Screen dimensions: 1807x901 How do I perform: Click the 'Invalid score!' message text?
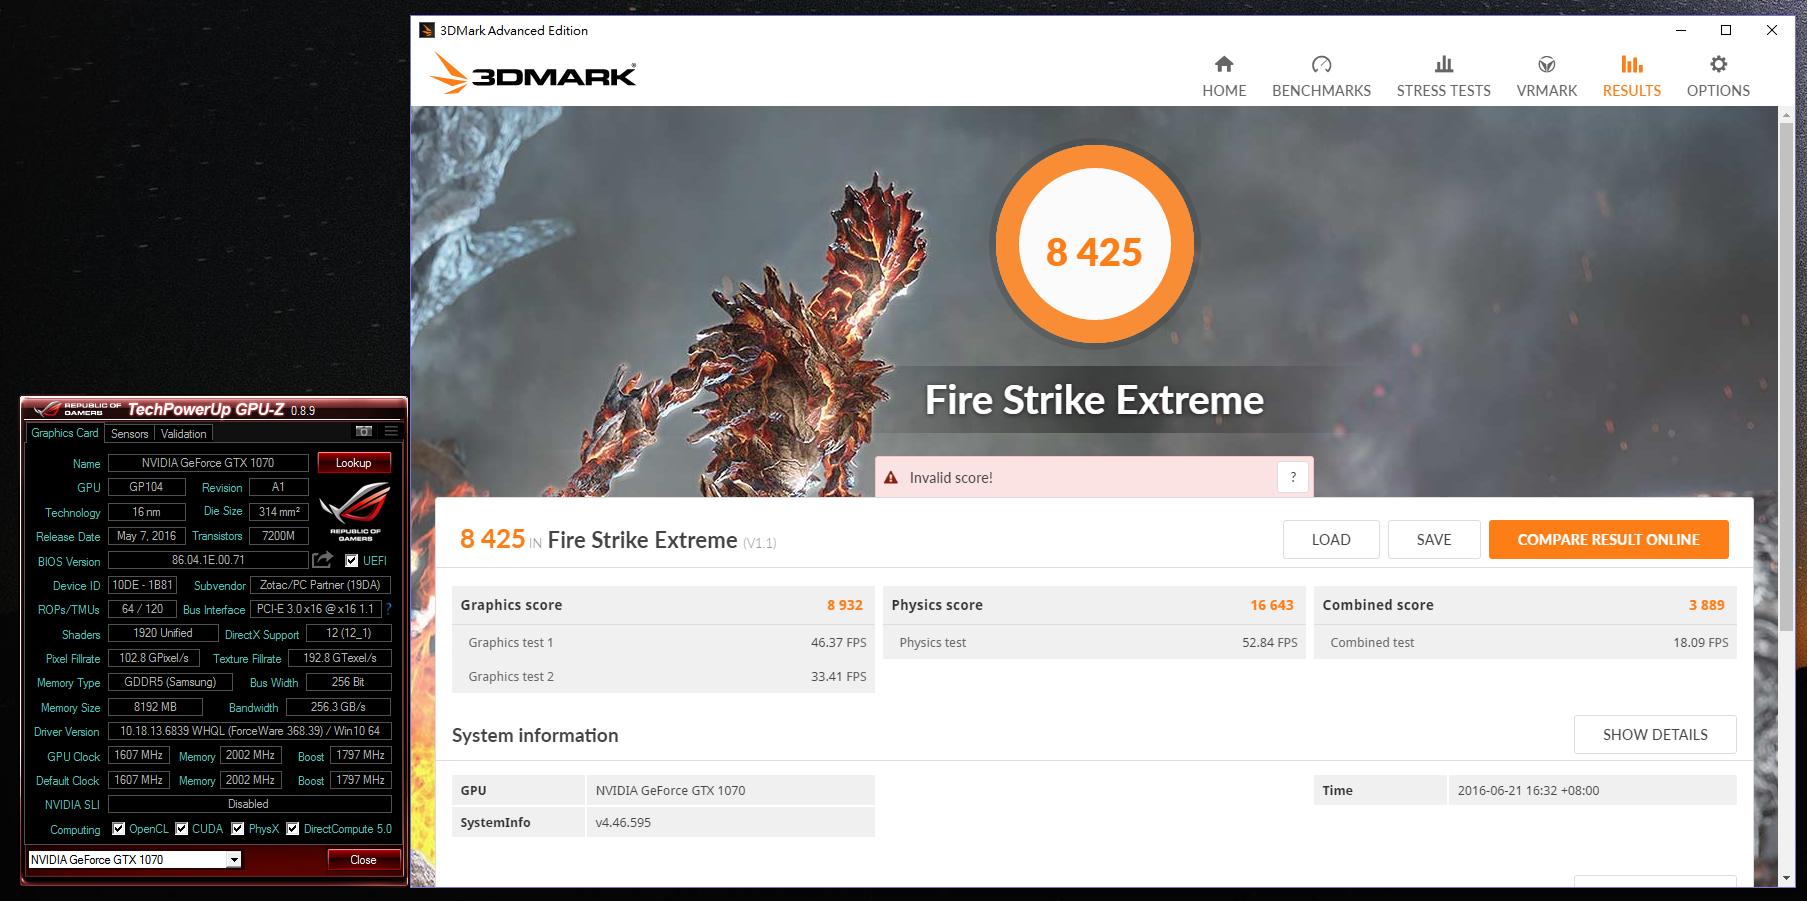coord(951,478)
